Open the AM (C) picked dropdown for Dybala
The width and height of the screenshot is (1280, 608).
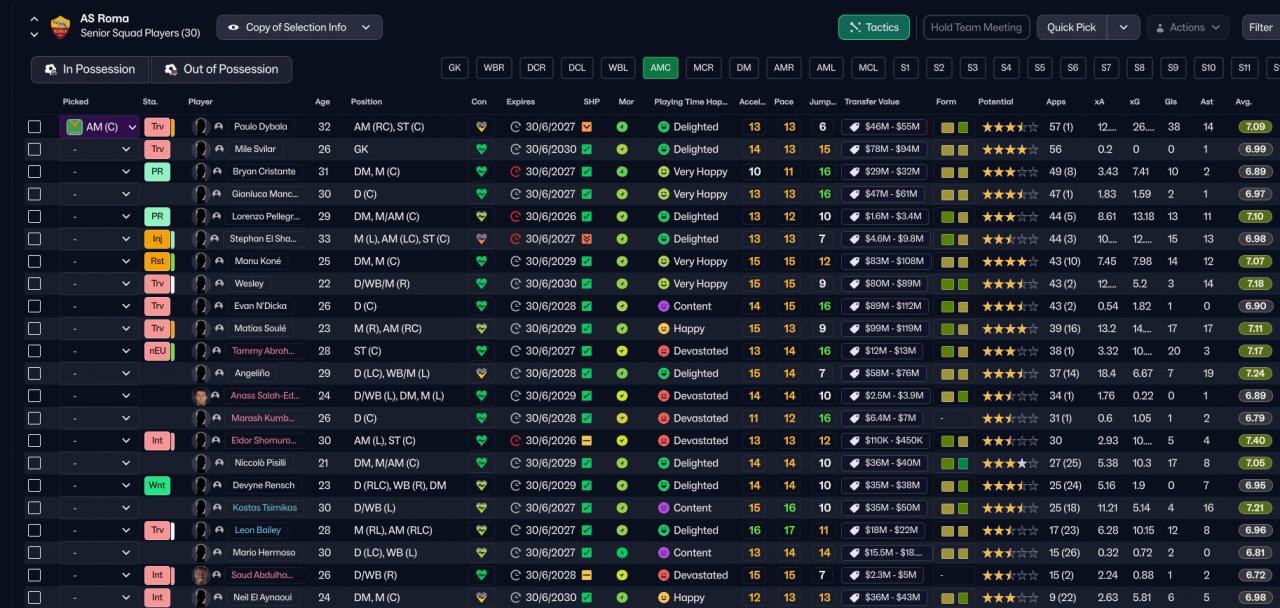click(99, 127)
